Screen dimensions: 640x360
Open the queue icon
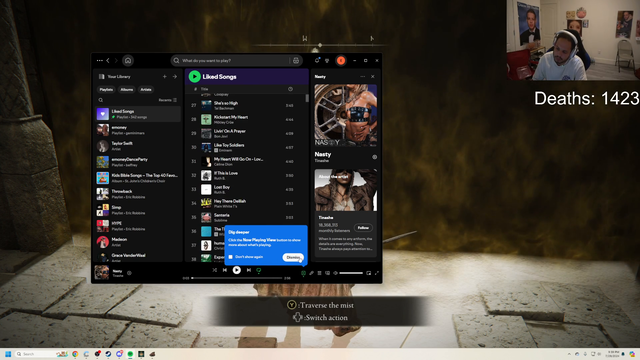tap(320, 273)
